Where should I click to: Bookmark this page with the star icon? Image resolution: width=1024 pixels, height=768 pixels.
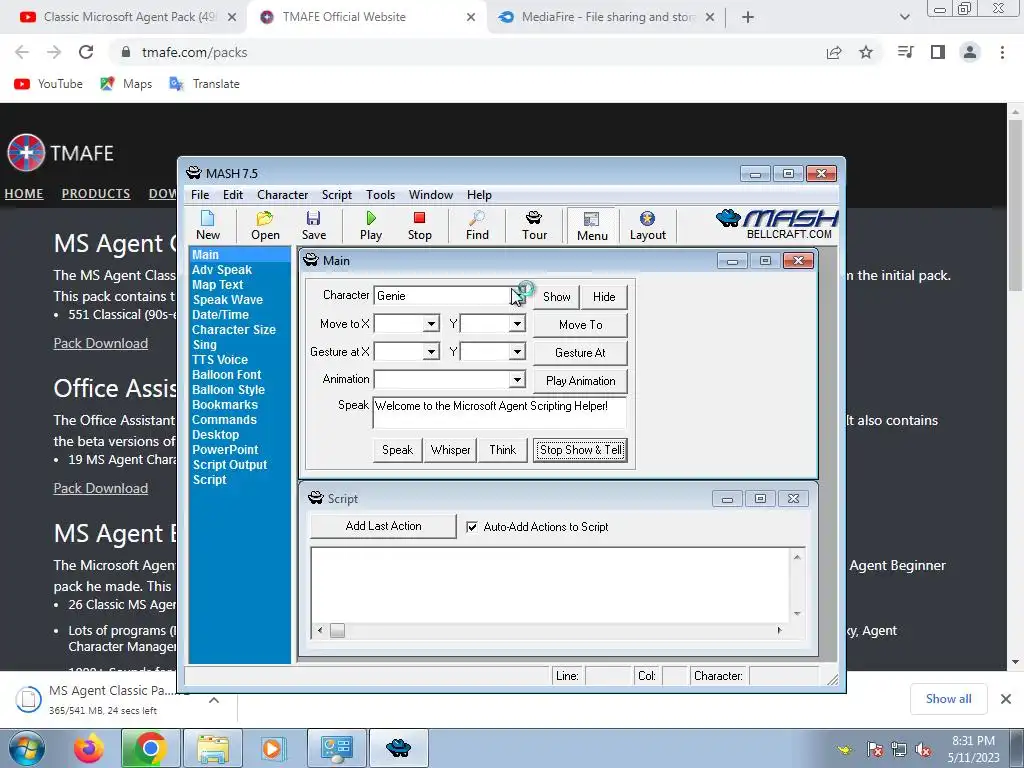[x=866, y=52]
